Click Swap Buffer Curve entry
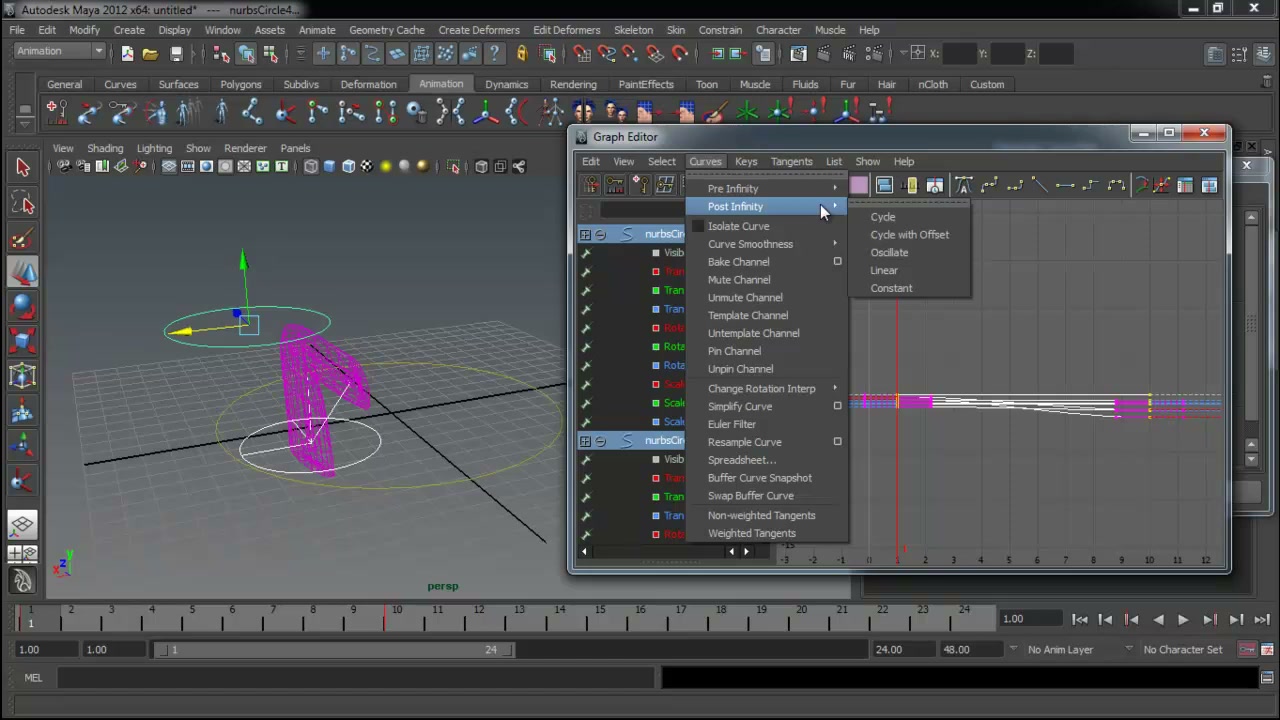The width and height of the screenshot is (1280, 720). coord(751,496)
